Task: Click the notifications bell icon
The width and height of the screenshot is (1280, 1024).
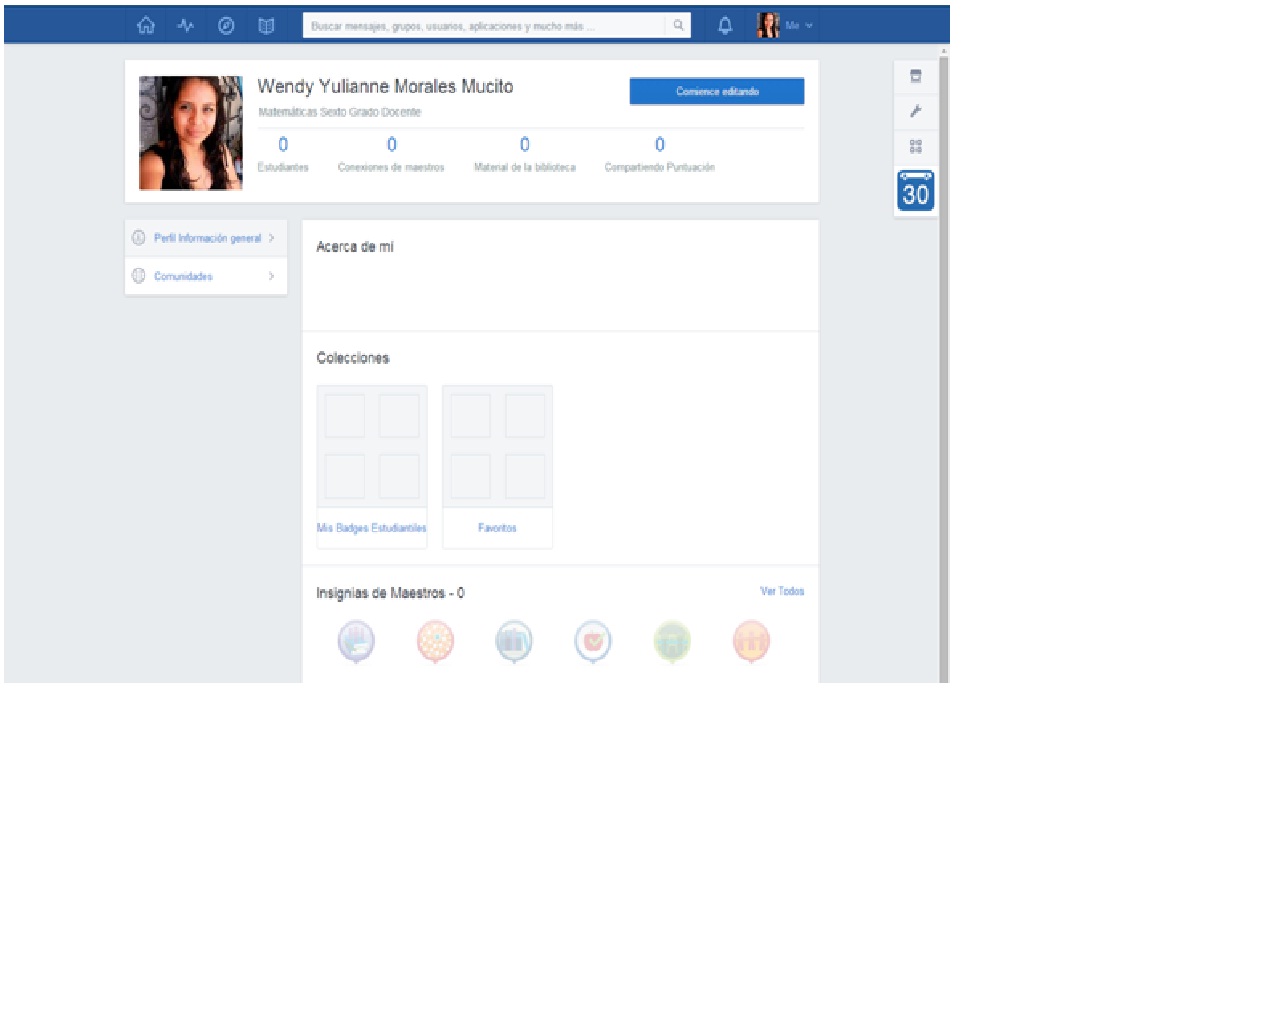Action: pos(725,26)
